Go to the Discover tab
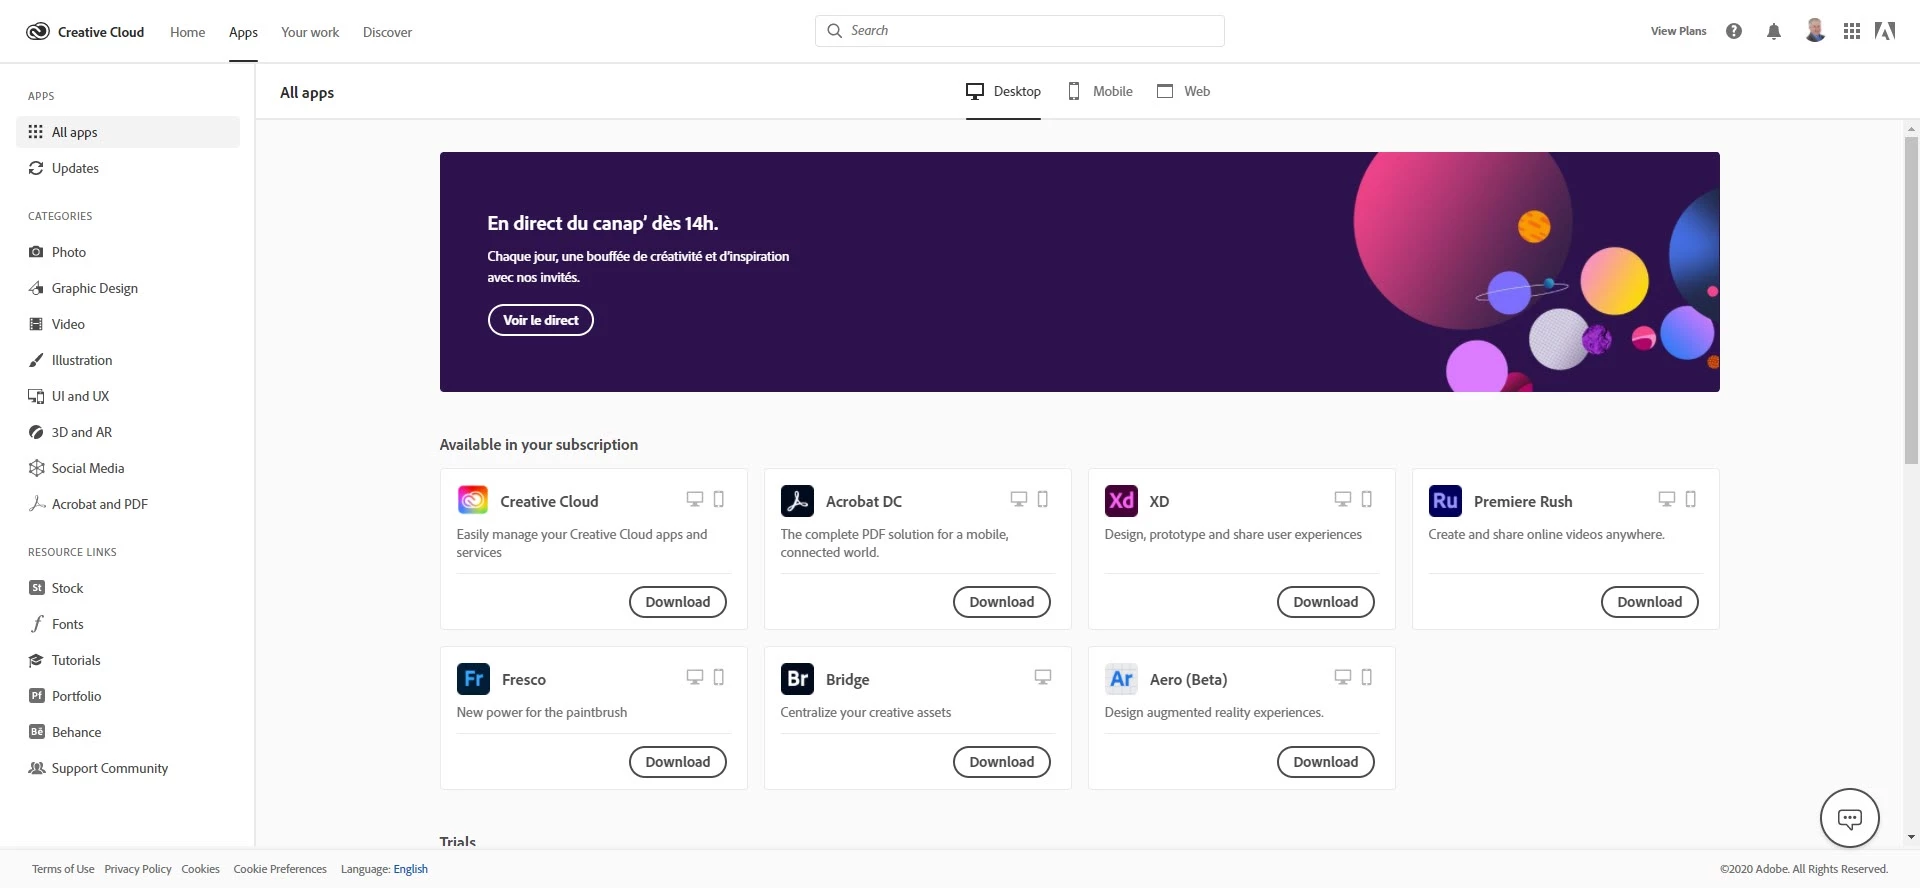Viewport: 1920px width, 888px height. click(x=387, y=32)
